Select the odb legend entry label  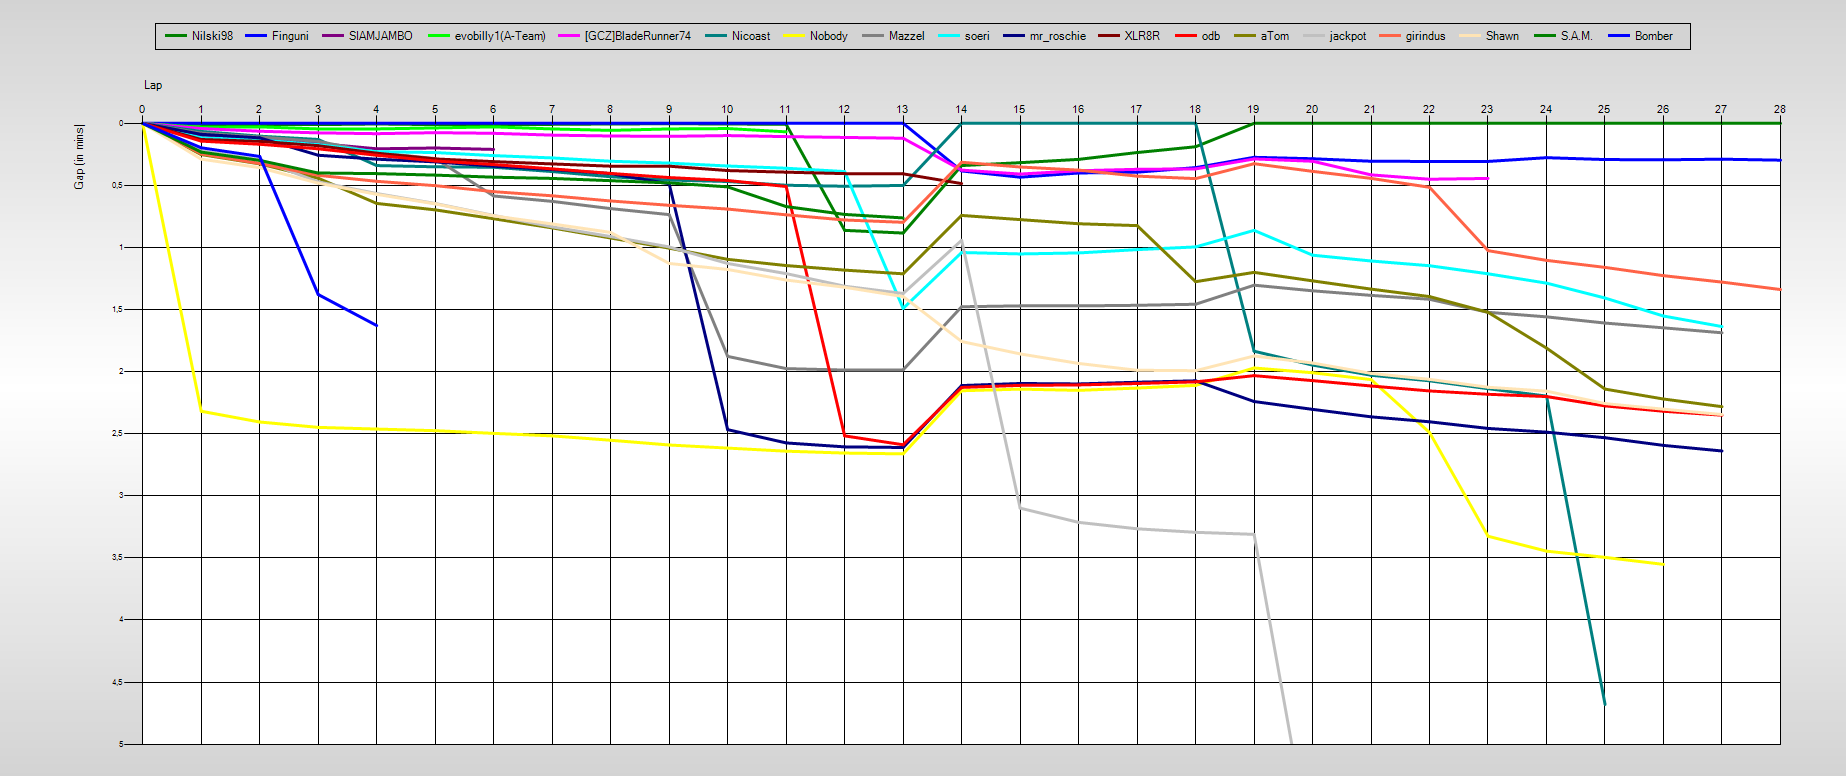click(1210, 36)
